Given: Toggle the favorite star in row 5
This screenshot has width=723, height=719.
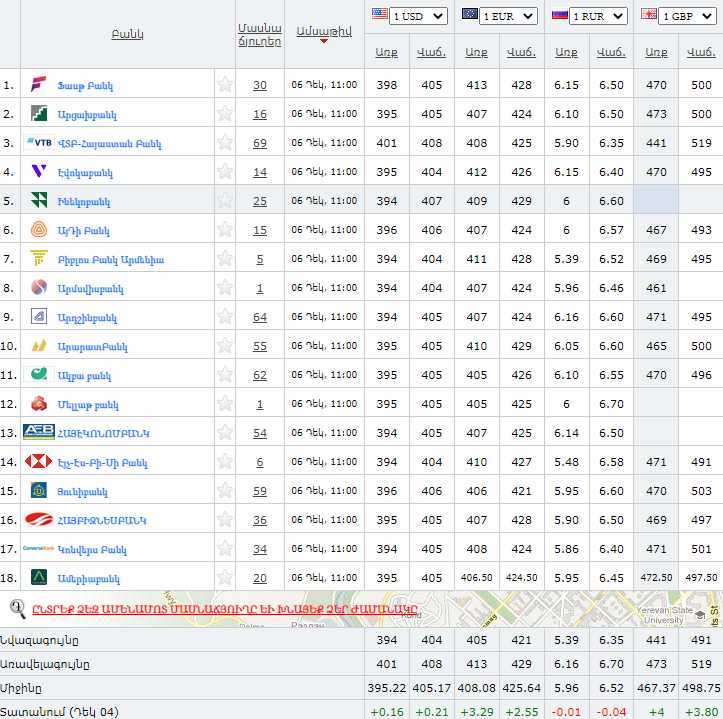Looking at the screenshot, I should [x=225, y=201].
